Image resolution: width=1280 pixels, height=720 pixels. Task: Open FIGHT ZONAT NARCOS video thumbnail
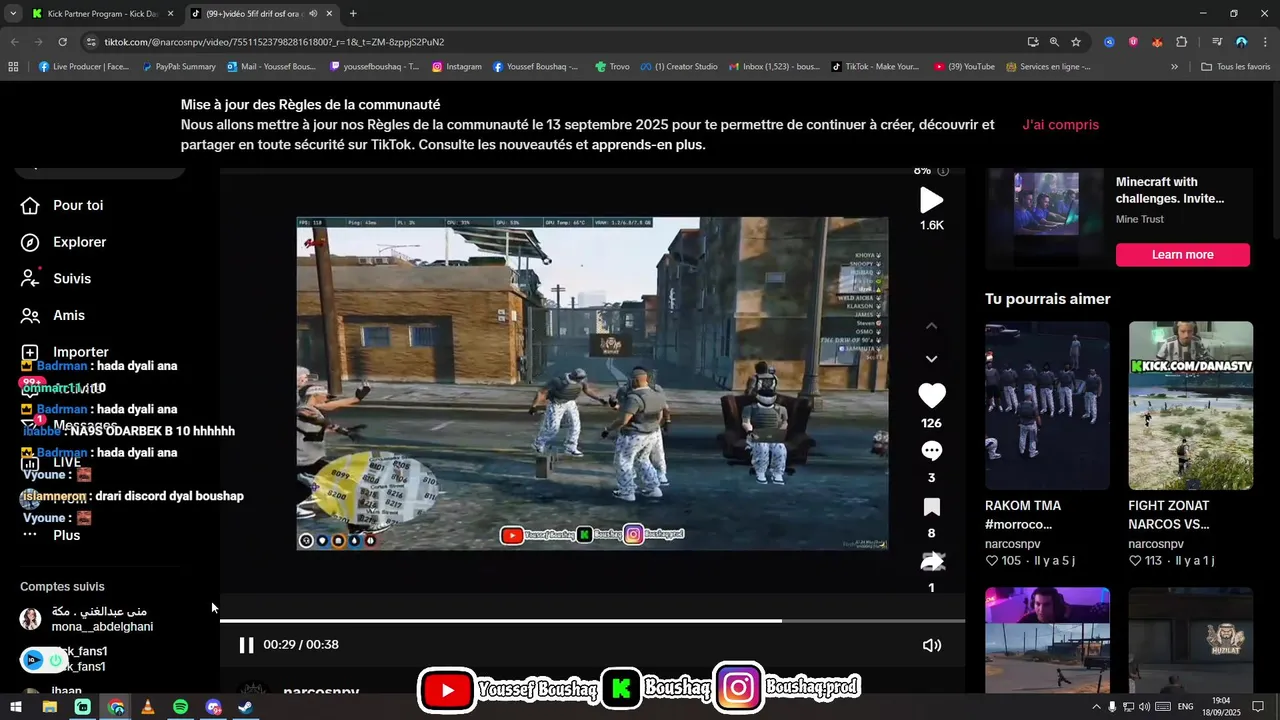click(1190, 405)
